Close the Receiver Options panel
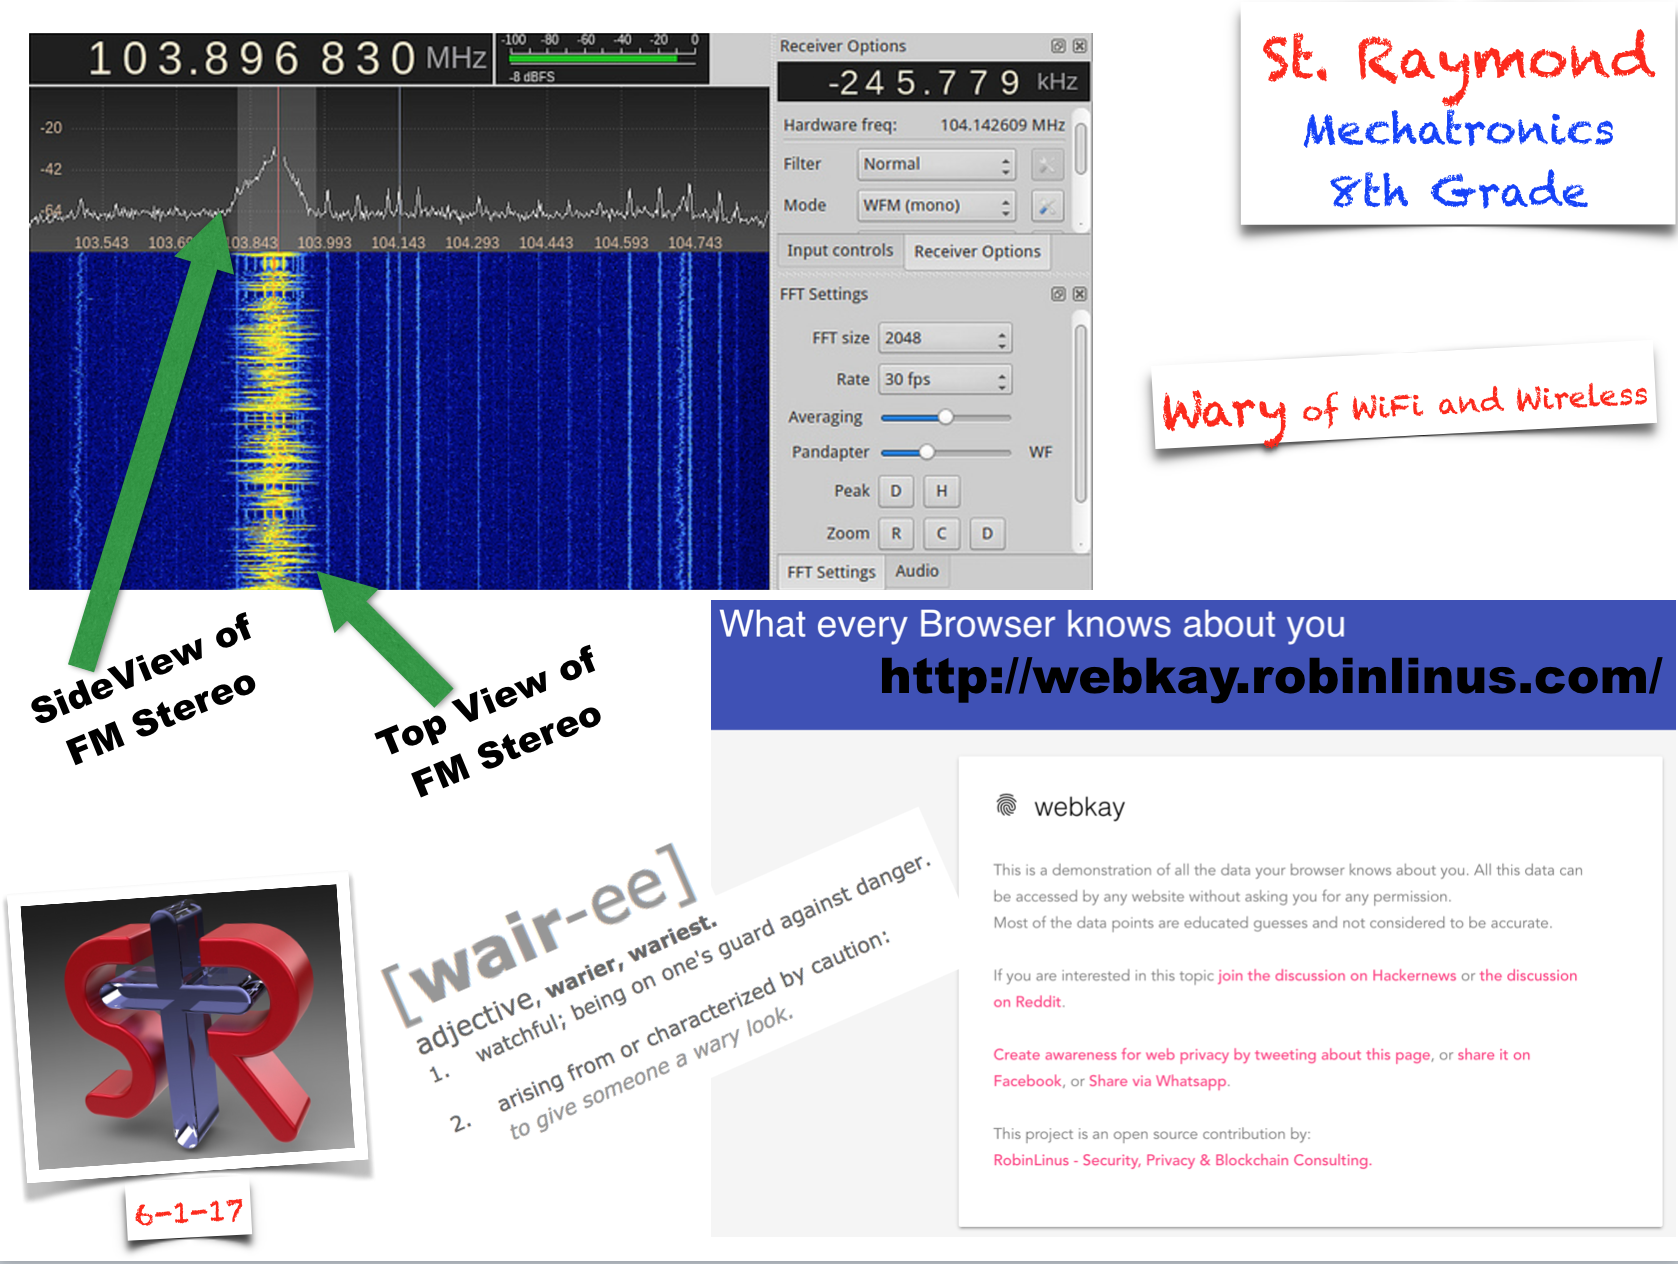 click(1080, 46)
